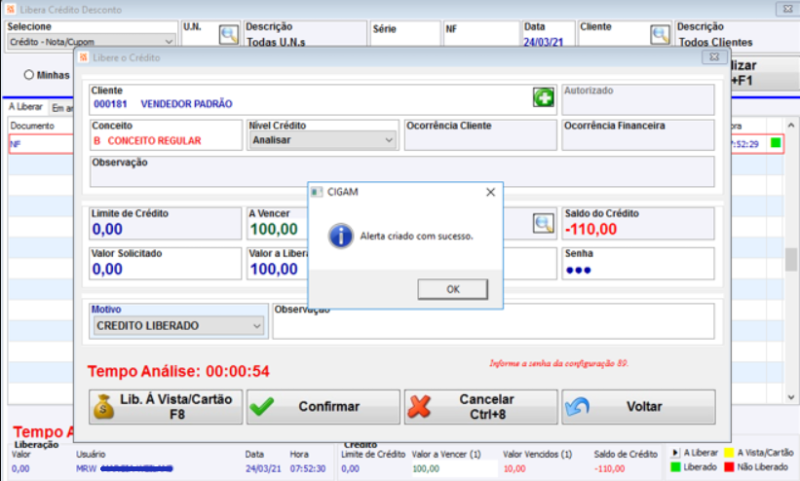The width and height of the screenshot is (800, 481).
Task: Open the Motivo CREDITO LIBERADO dropdown
Action: [x=178, y=325]
